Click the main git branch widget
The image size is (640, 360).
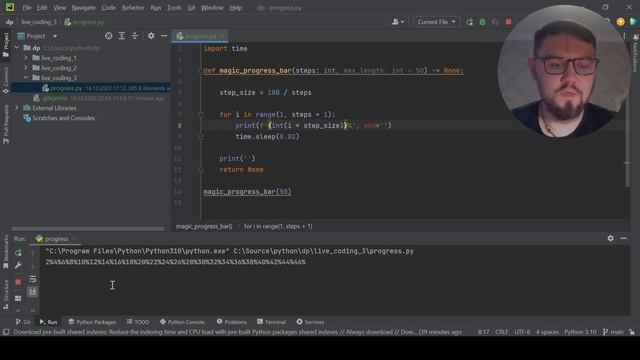pos(613,332)
